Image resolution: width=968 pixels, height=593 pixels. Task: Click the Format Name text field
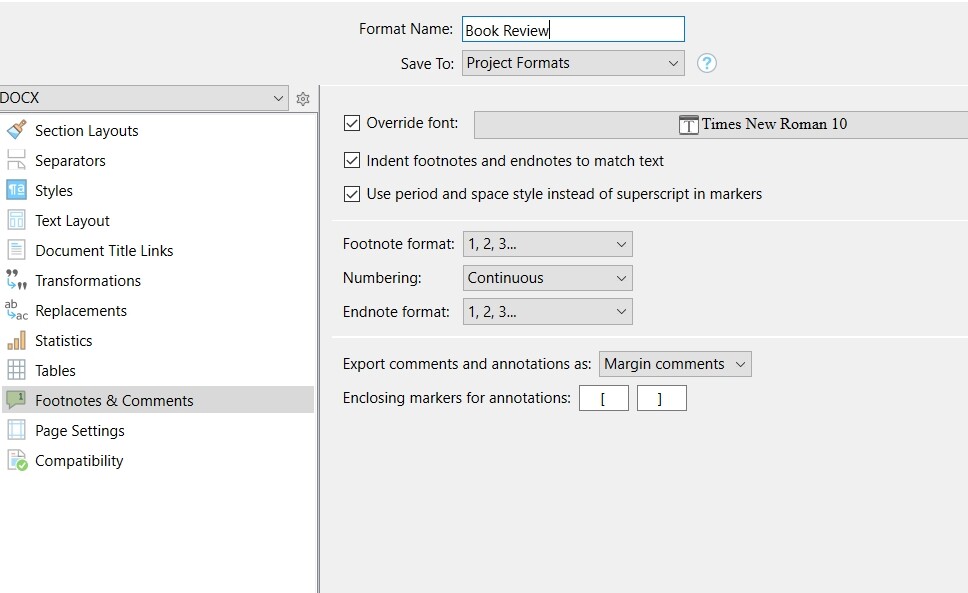click(573, 30)
